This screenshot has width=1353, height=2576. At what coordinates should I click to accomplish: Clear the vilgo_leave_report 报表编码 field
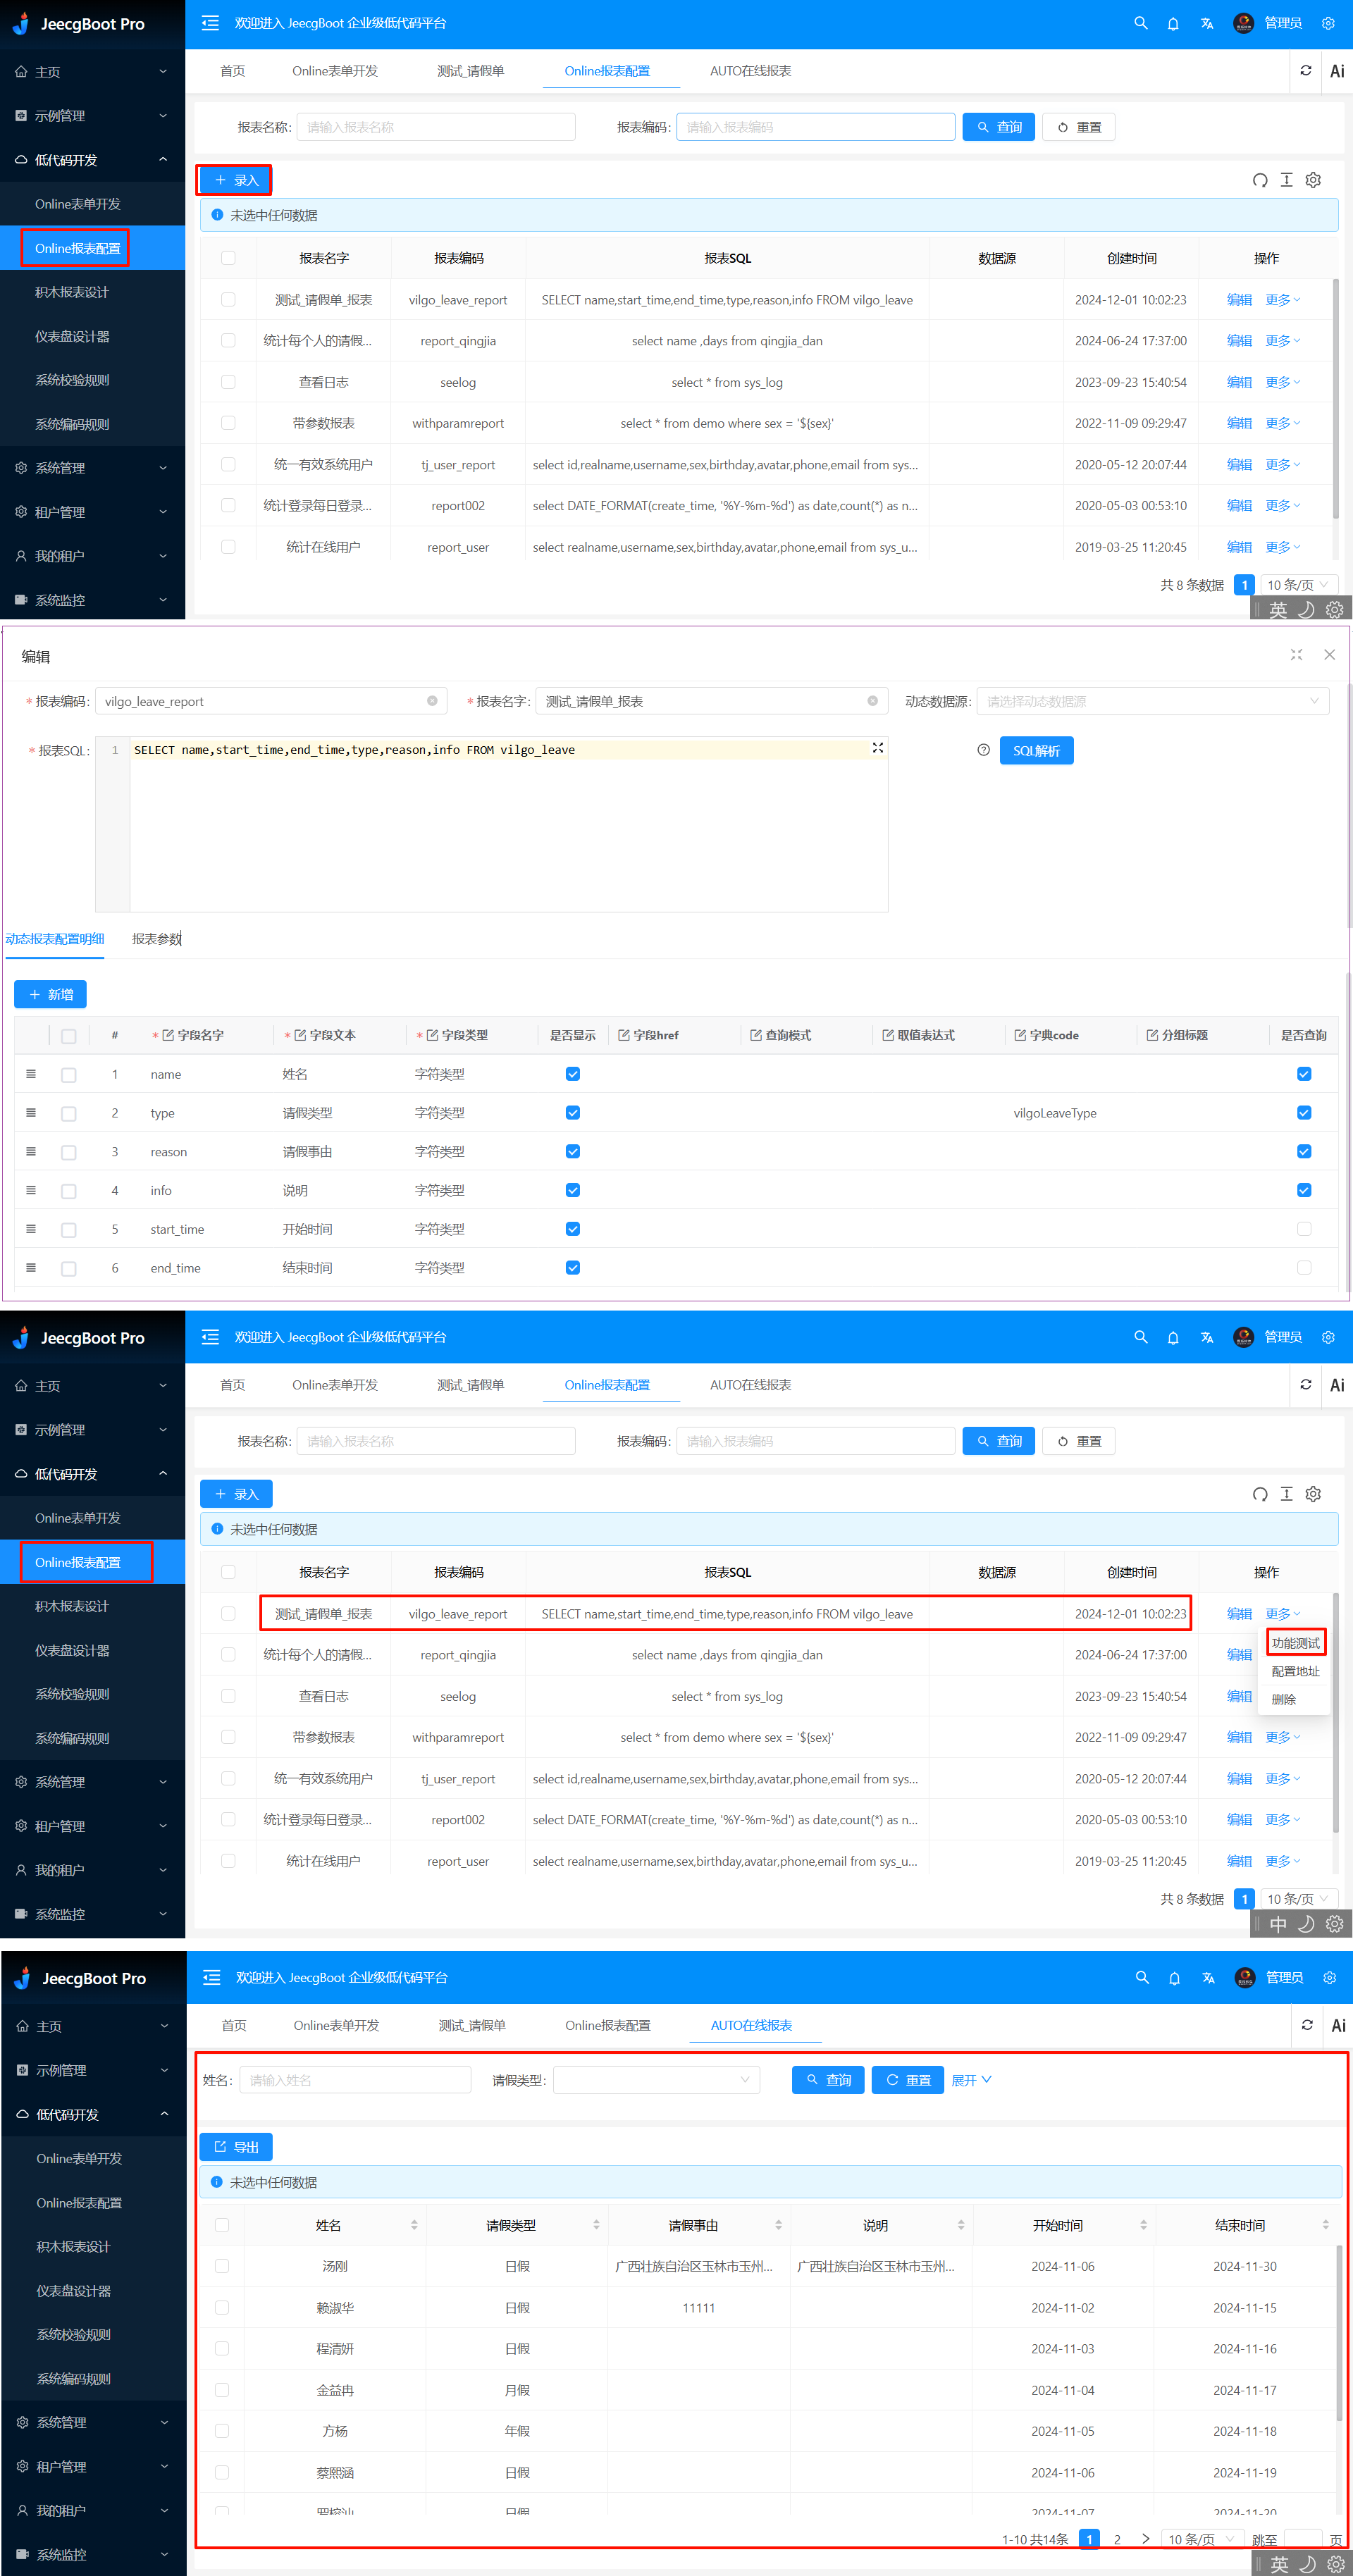point(432,701)
